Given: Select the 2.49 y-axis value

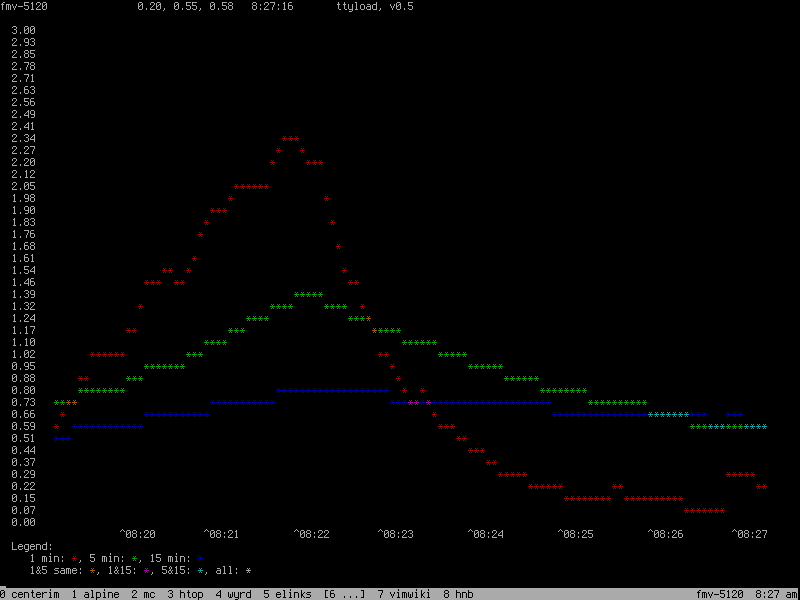Looking at the screenshot, I should 23,114.
